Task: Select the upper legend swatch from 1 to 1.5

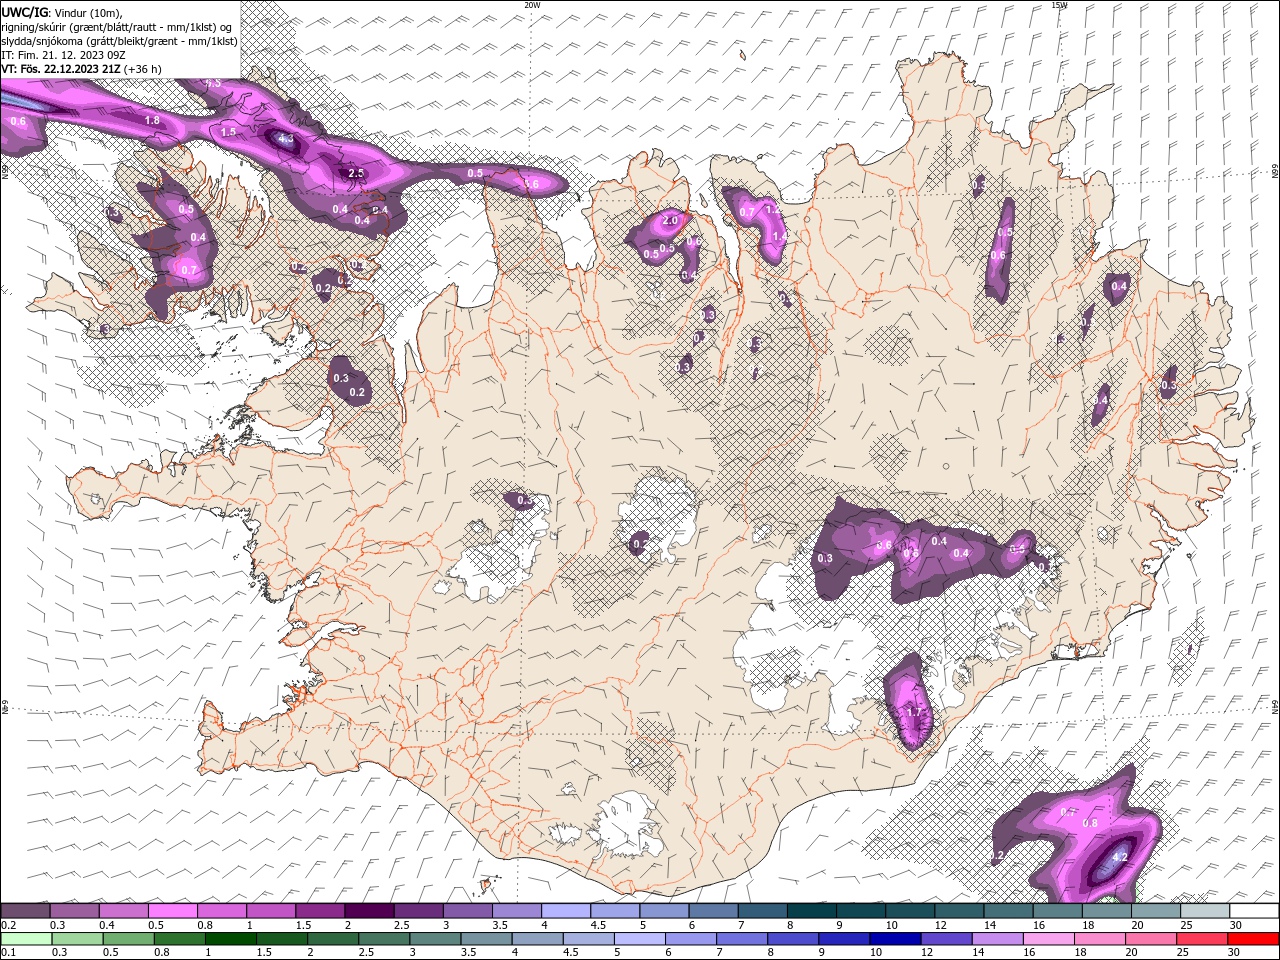Action: coord(270,911)
